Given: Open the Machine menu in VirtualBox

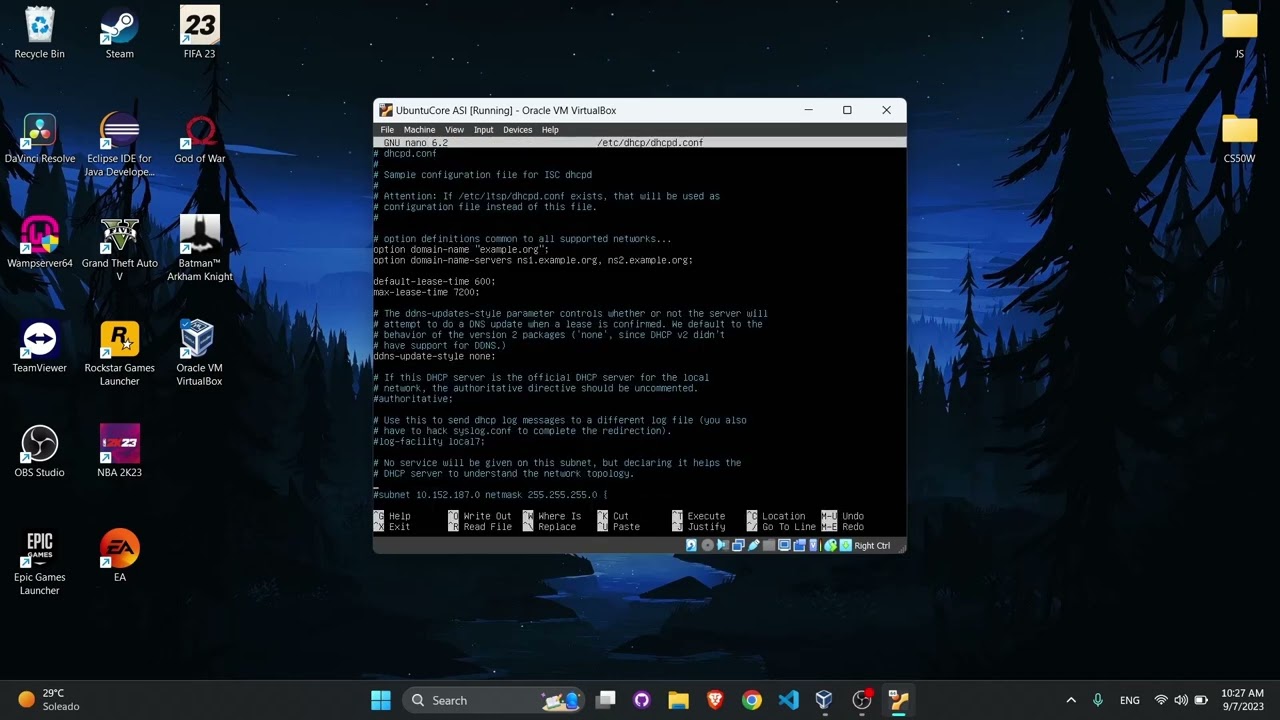Looking at the screenshot, I should (x=419, y=130).
